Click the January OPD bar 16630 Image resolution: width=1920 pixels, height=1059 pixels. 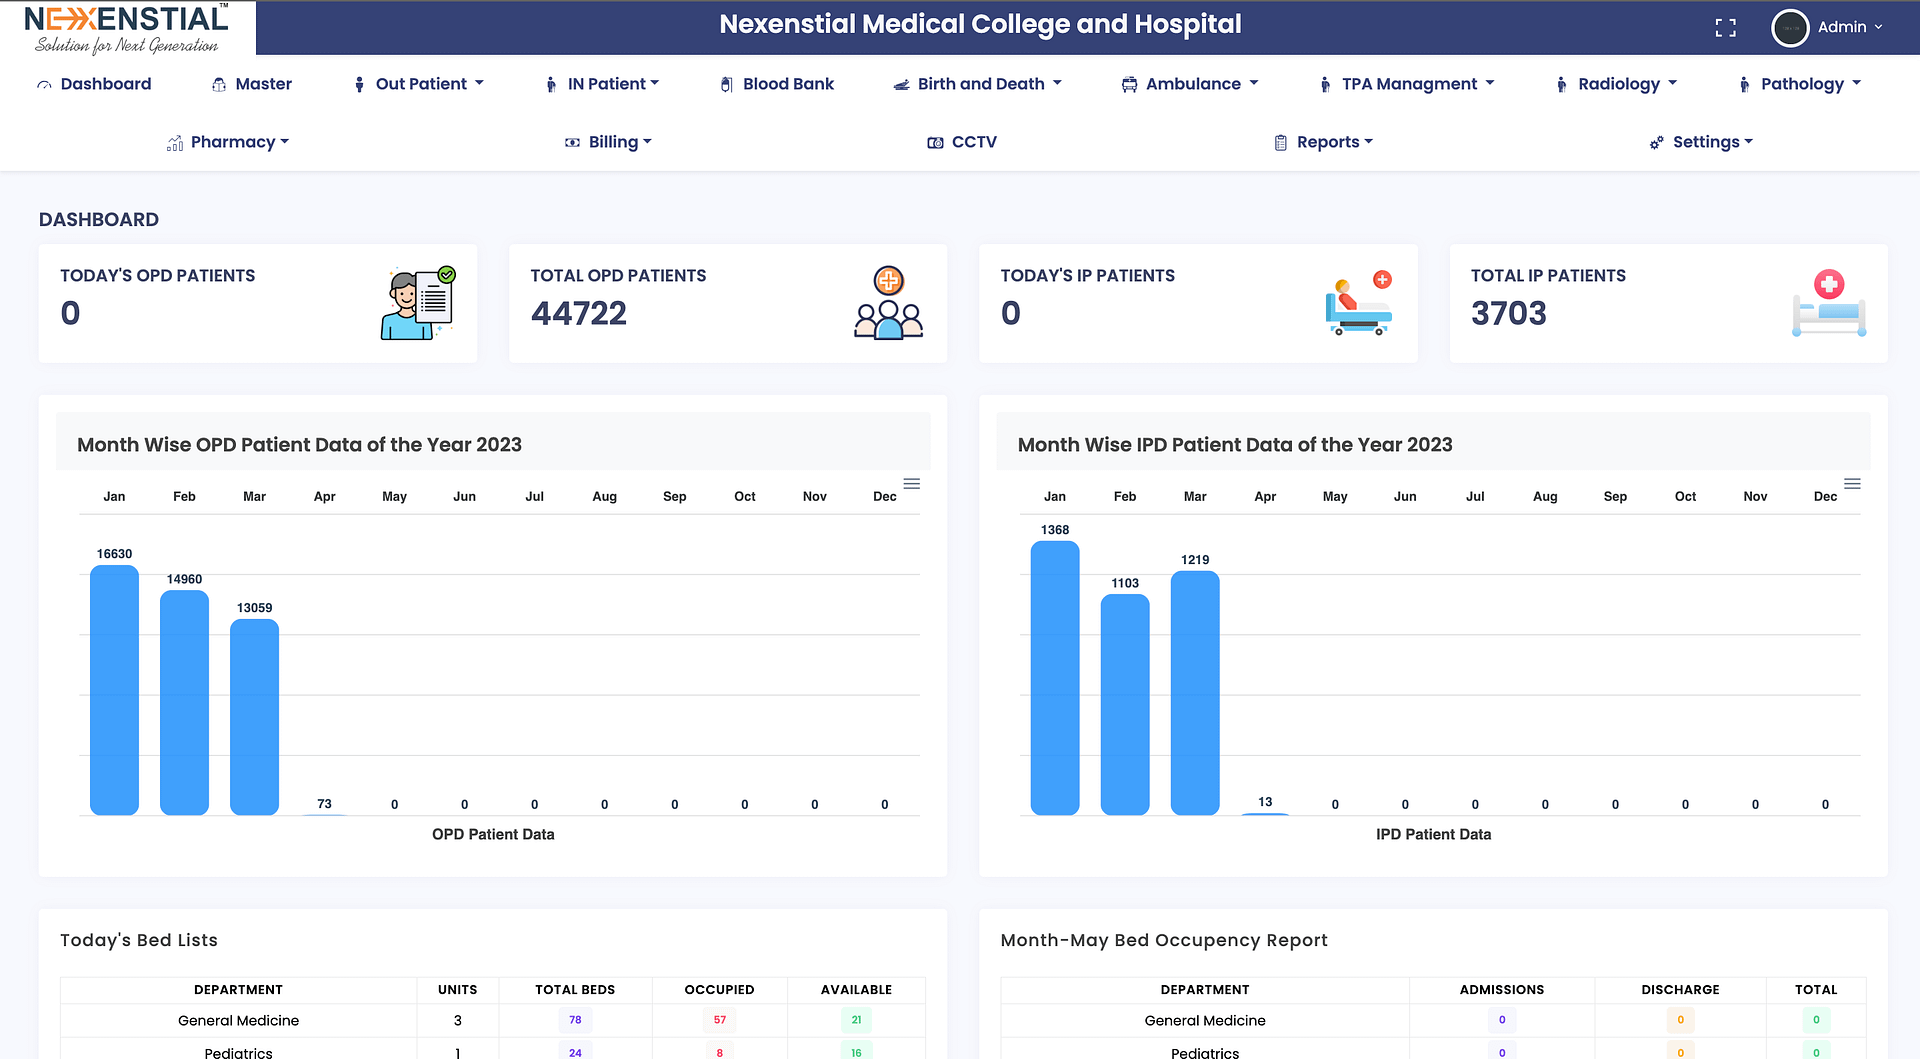[114, 690]
